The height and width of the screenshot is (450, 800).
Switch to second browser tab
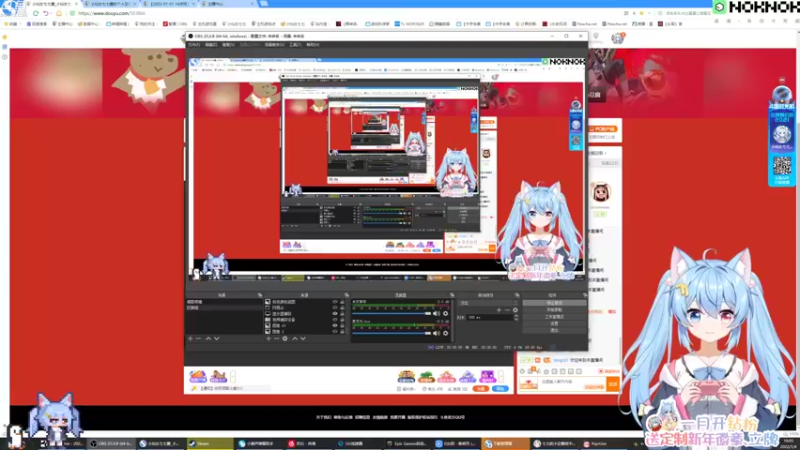(x=109, y=4)
